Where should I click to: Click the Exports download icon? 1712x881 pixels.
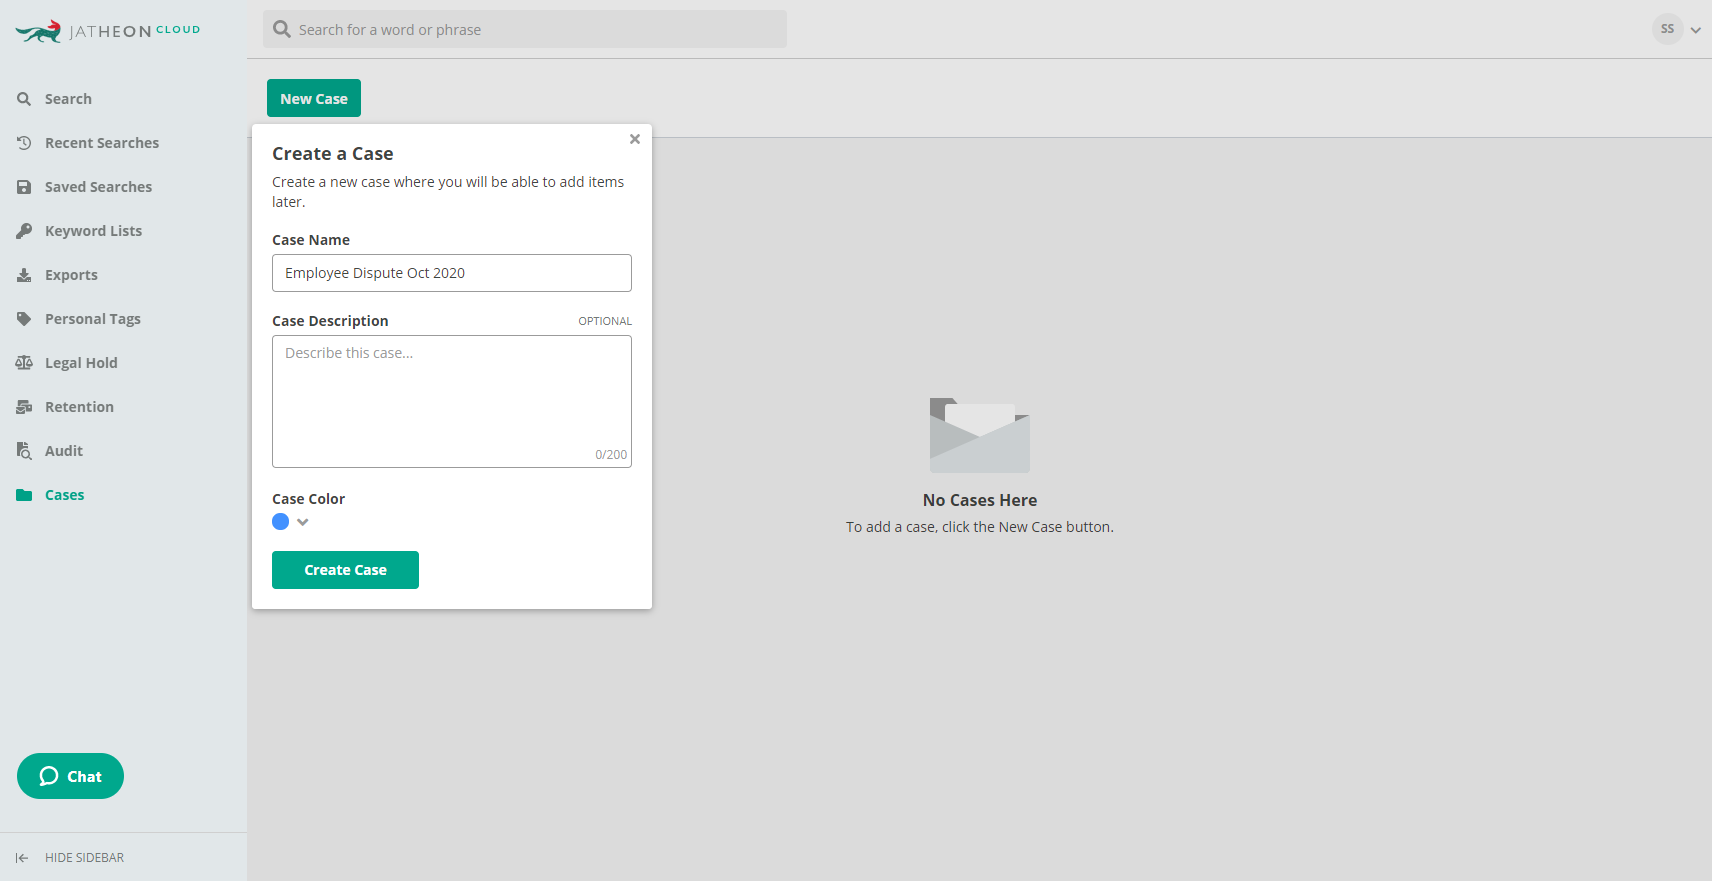[24, 275]
